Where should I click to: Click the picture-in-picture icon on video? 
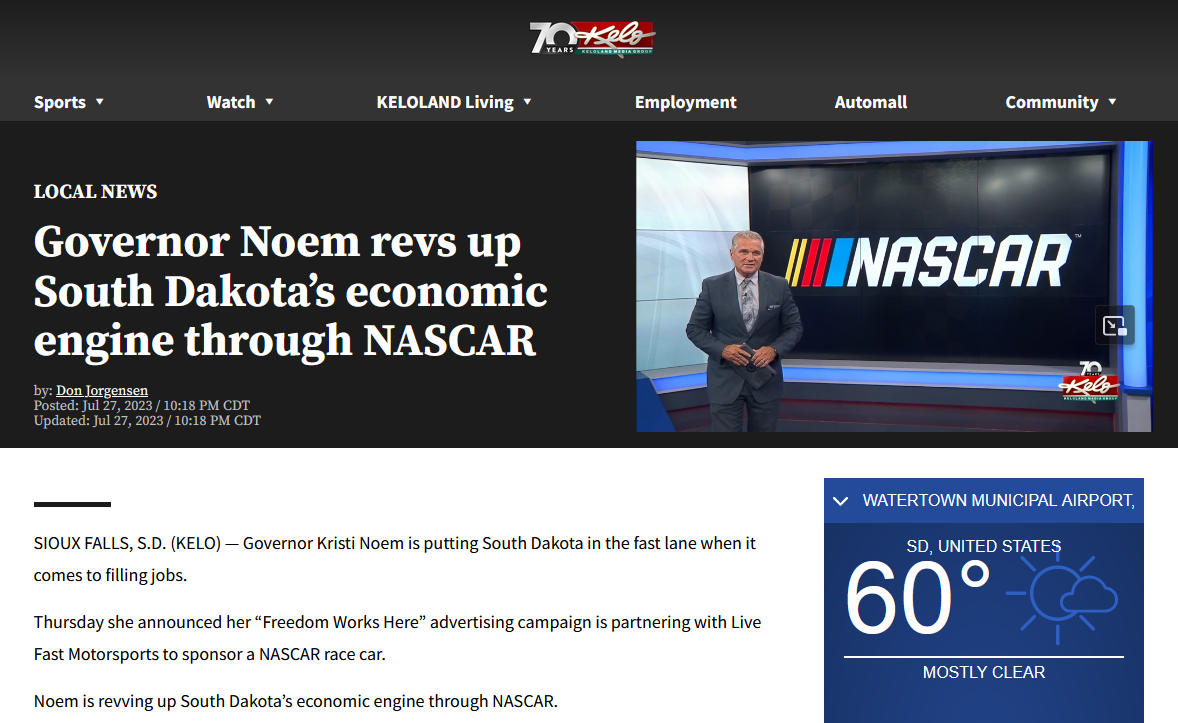pyautogui.click(x=1114, y=325)
